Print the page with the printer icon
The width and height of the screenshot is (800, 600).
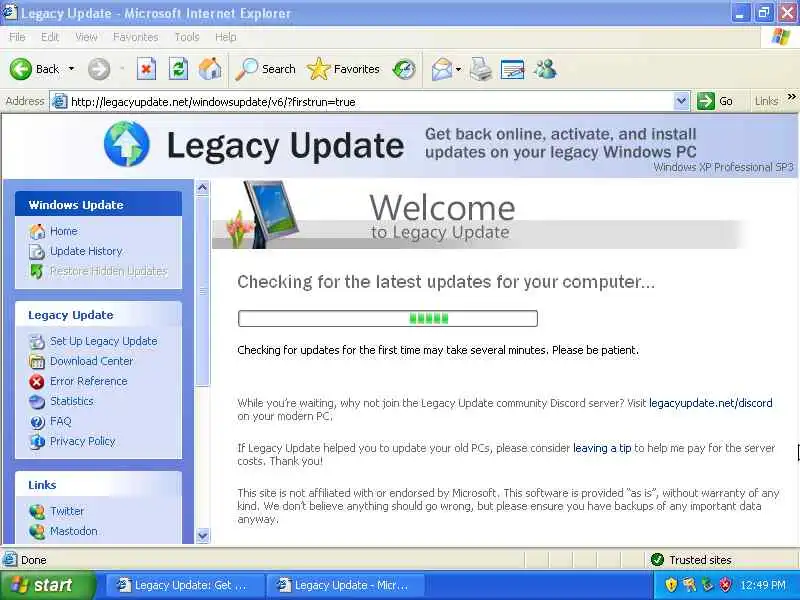481,69
